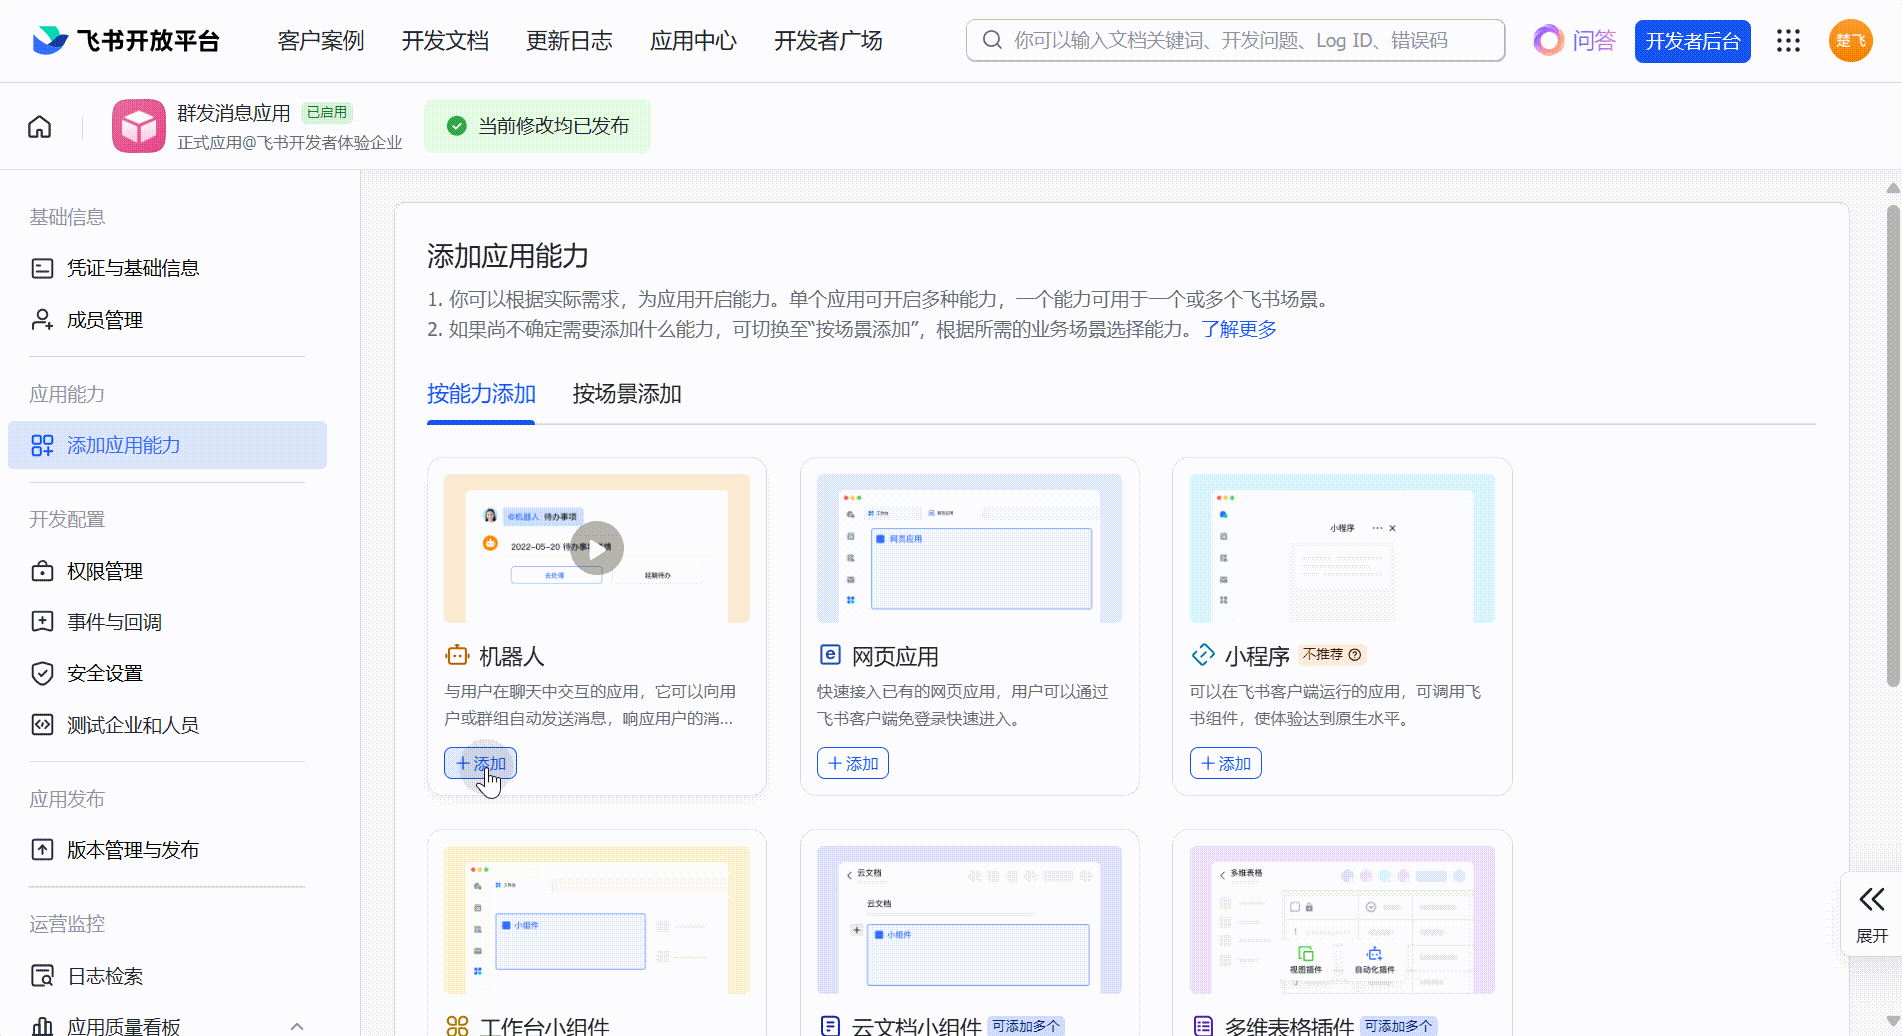Switch to the 按场景添加 tab
Image resolution: width=1902 pixels, height=1036 pixels.
point(627,394)
